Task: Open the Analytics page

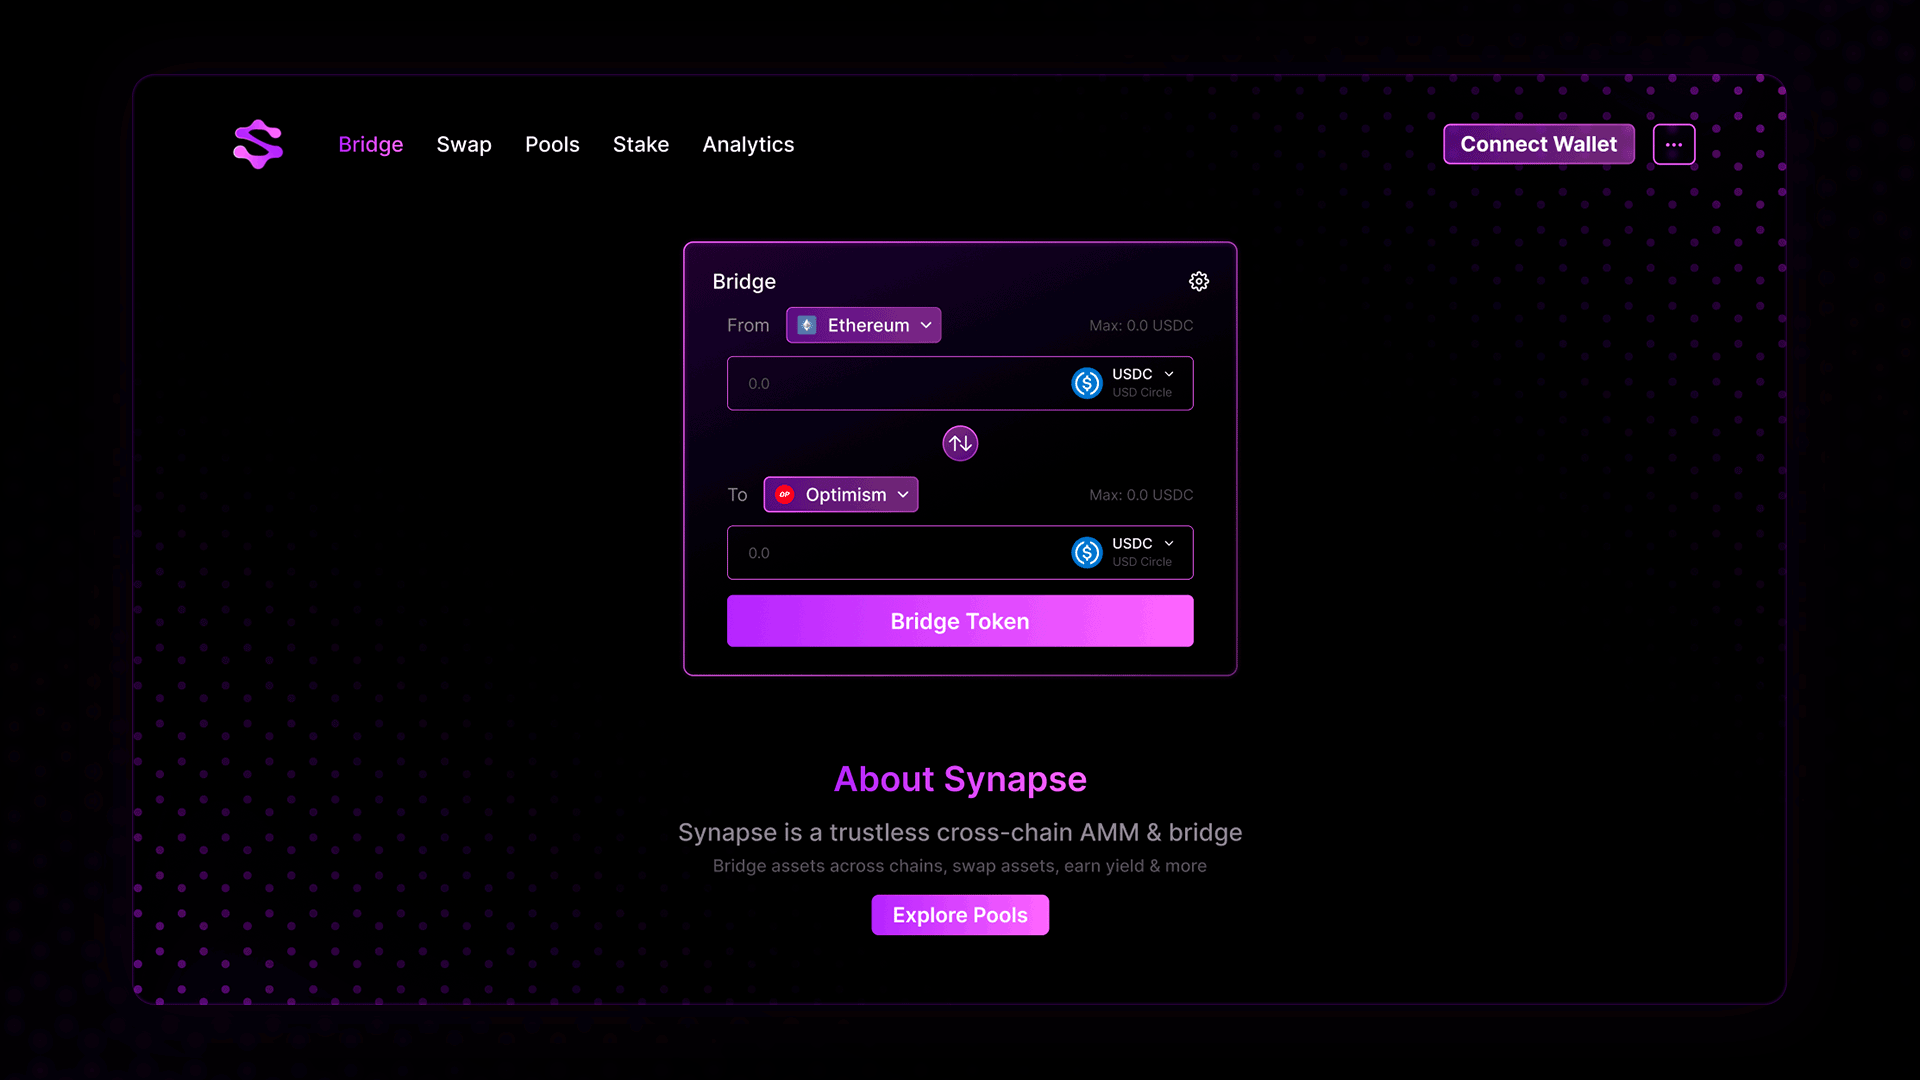Action: [748, 144]
